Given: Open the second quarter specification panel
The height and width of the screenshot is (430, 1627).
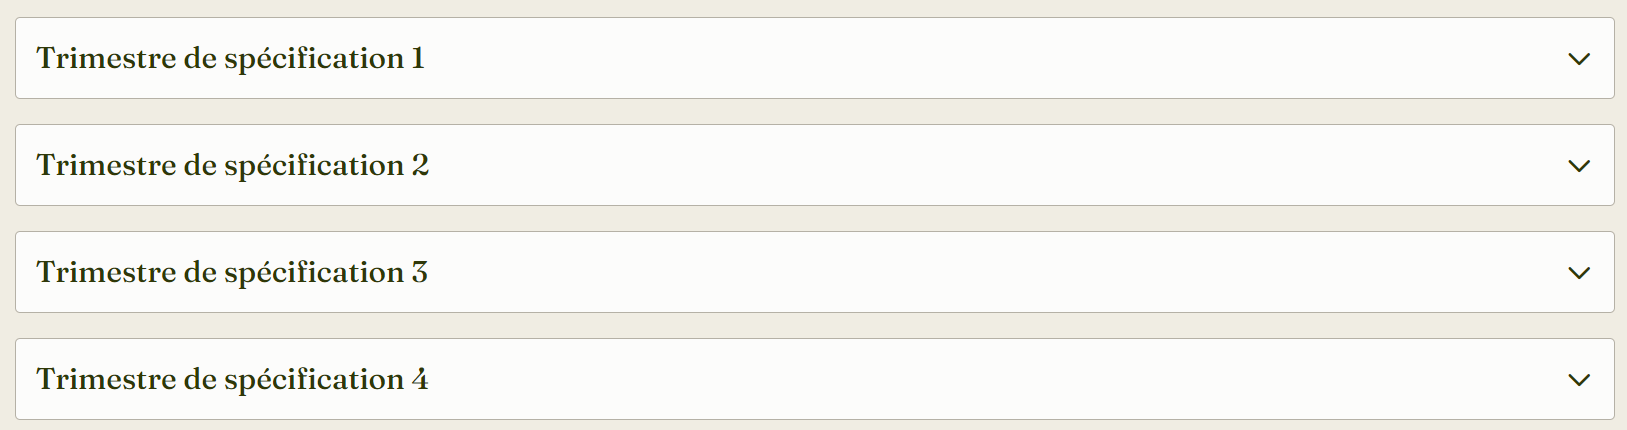Looking at the screenshot, I should (x=815, y=165).
